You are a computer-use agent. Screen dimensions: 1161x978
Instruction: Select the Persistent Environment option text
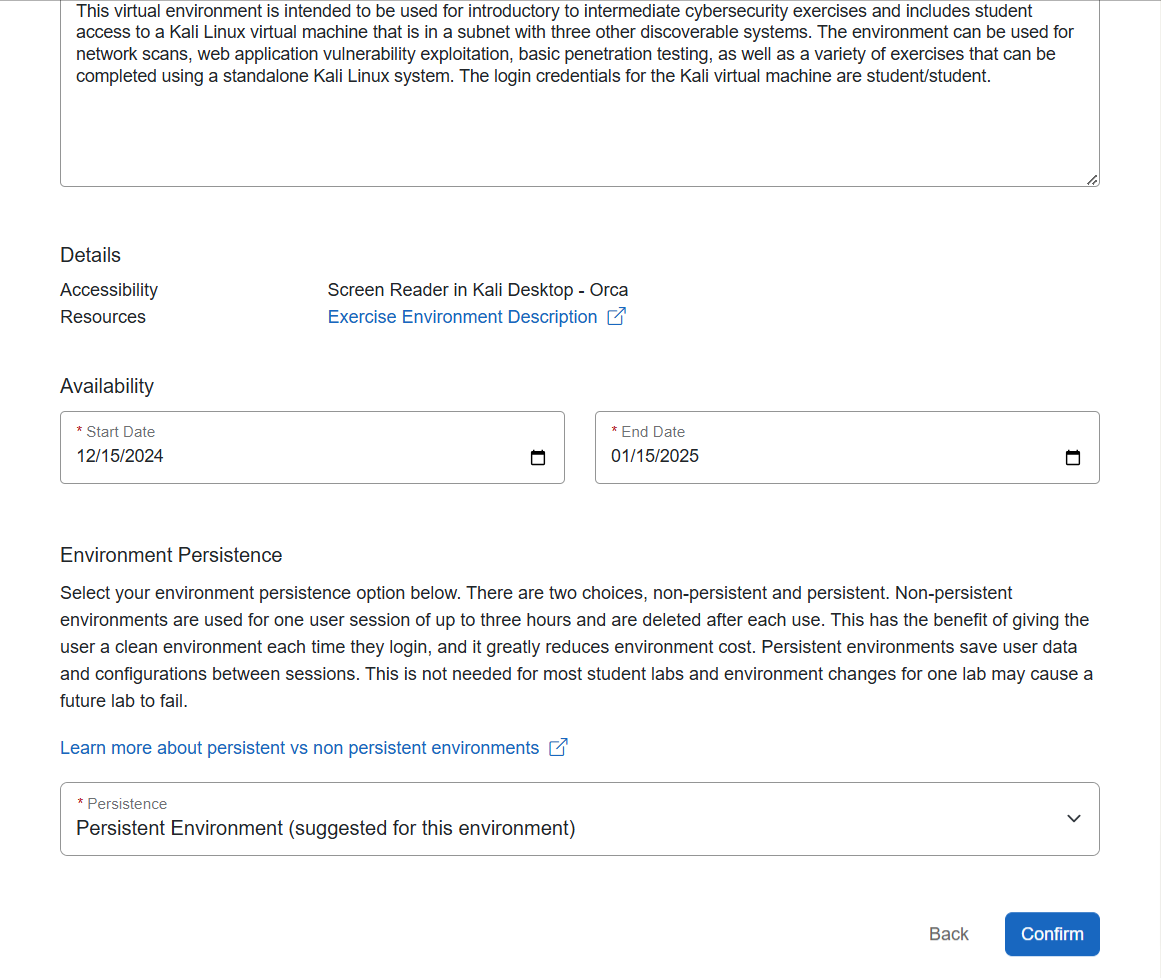tap(326, 828)
